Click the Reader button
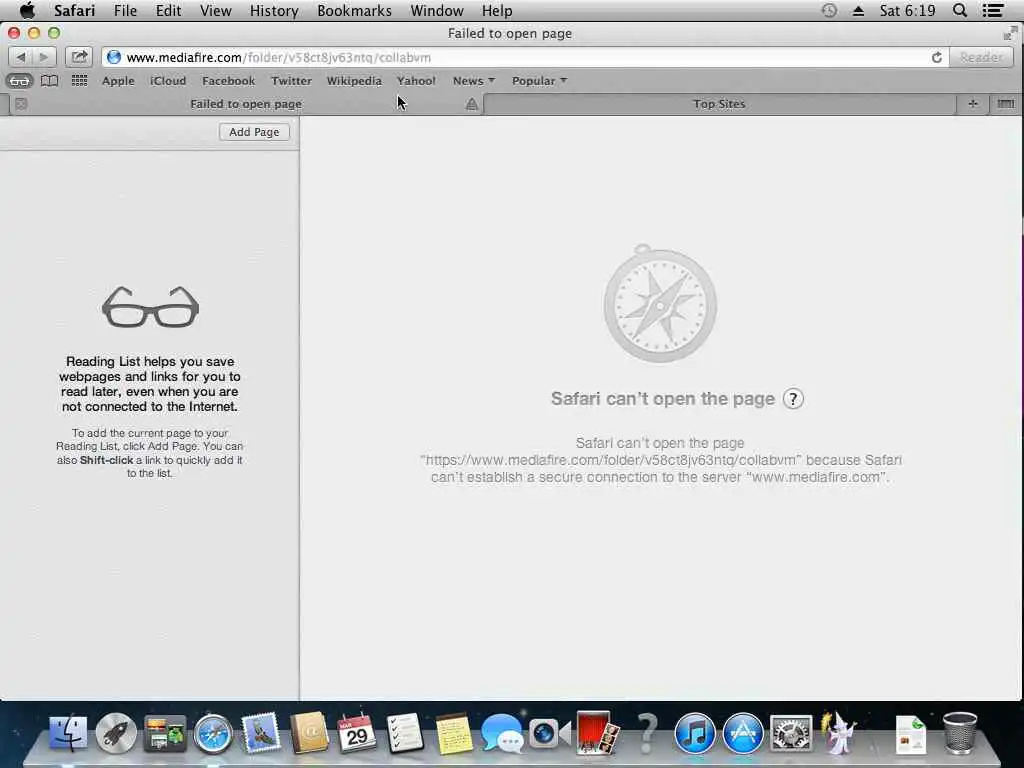1024x768 pixels. (x=981, y=57)
